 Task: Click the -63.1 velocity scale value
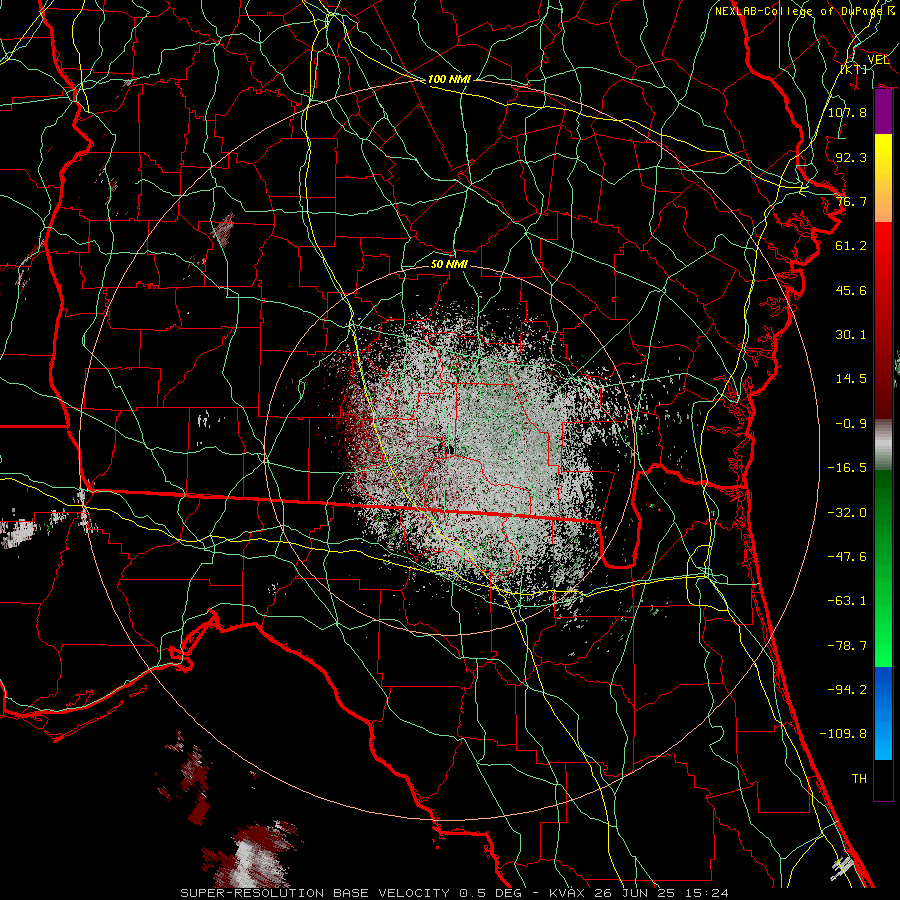(847, 601)
